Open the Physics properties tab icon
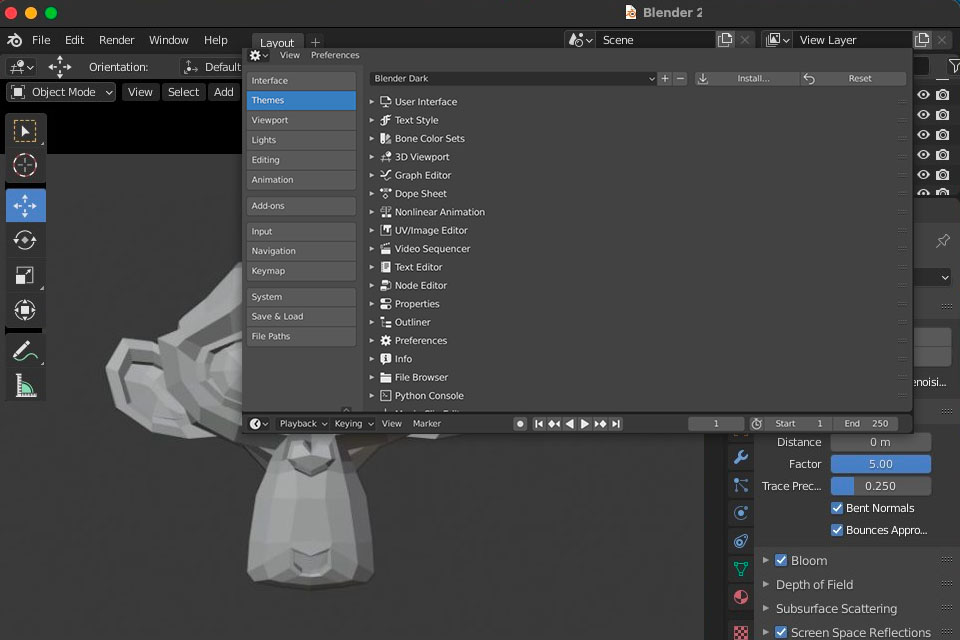This screenshot has width=960, height=640. (741, 513)
